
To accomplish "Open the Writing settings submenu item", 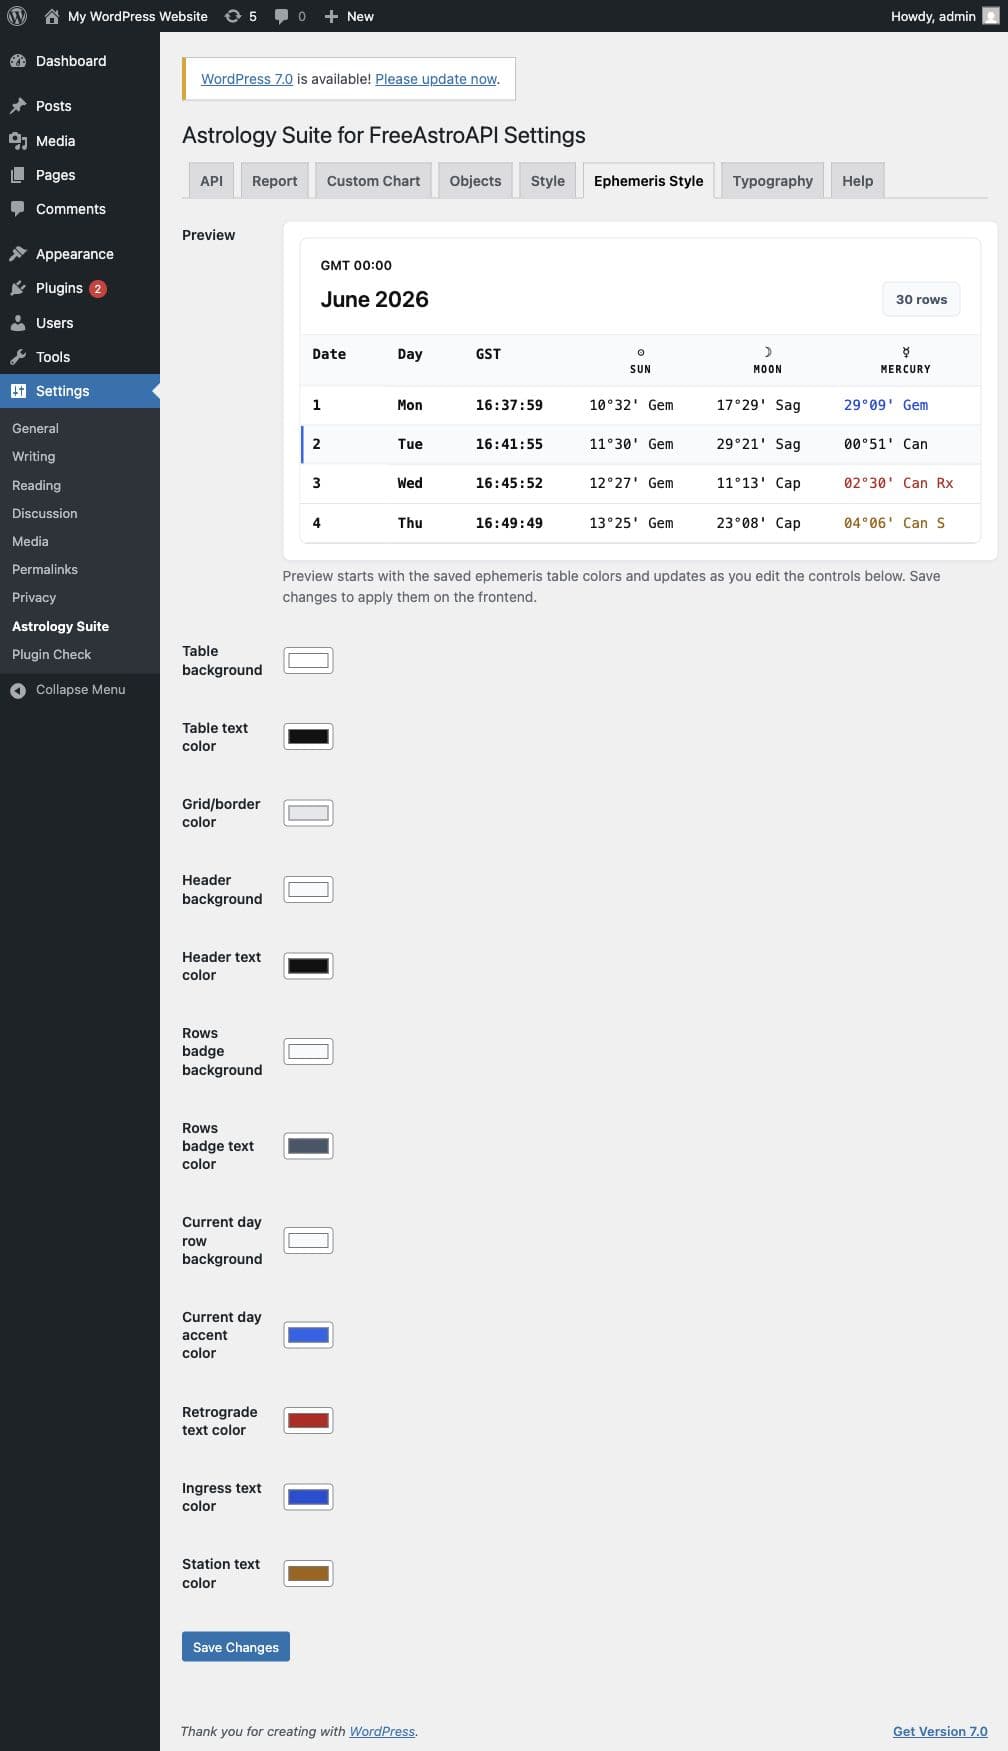I will point(33,456).
